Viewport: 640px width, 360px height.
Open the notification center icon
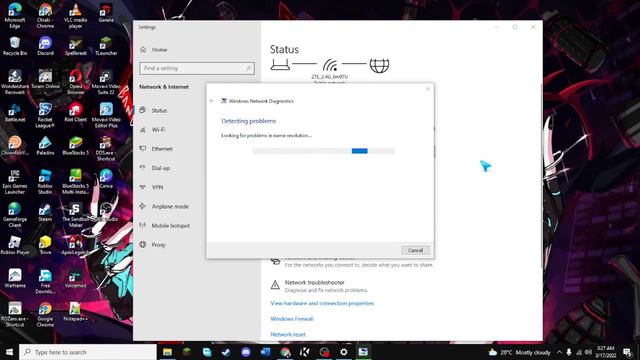(x=627, y=352)
